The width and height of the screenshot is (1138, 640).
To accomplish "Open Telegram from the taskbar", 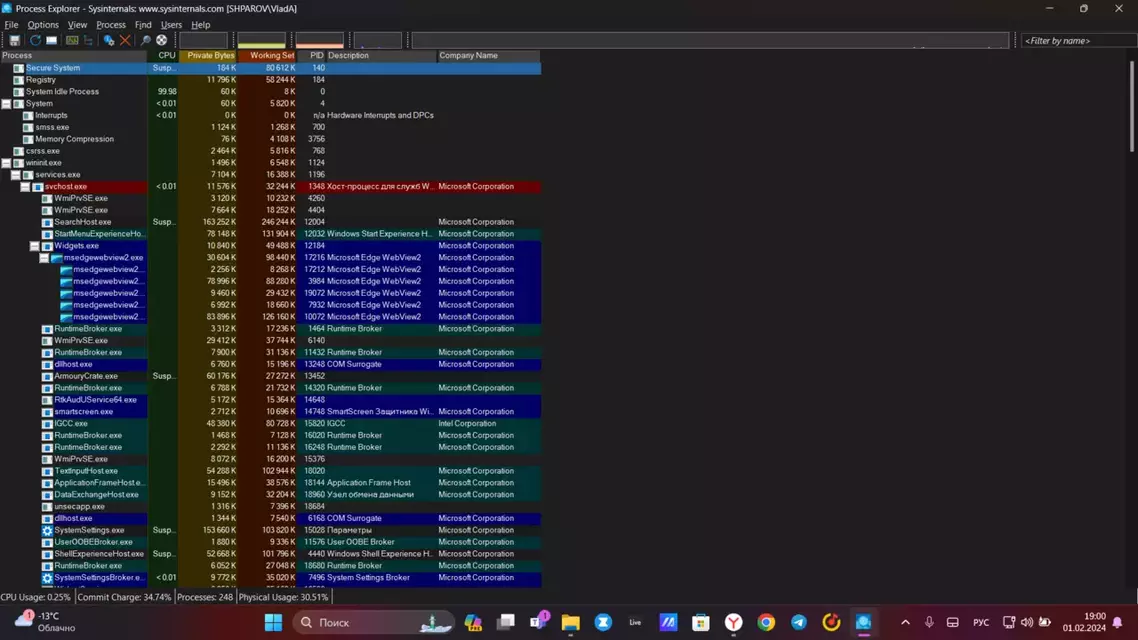I will [x=798, y=623].
